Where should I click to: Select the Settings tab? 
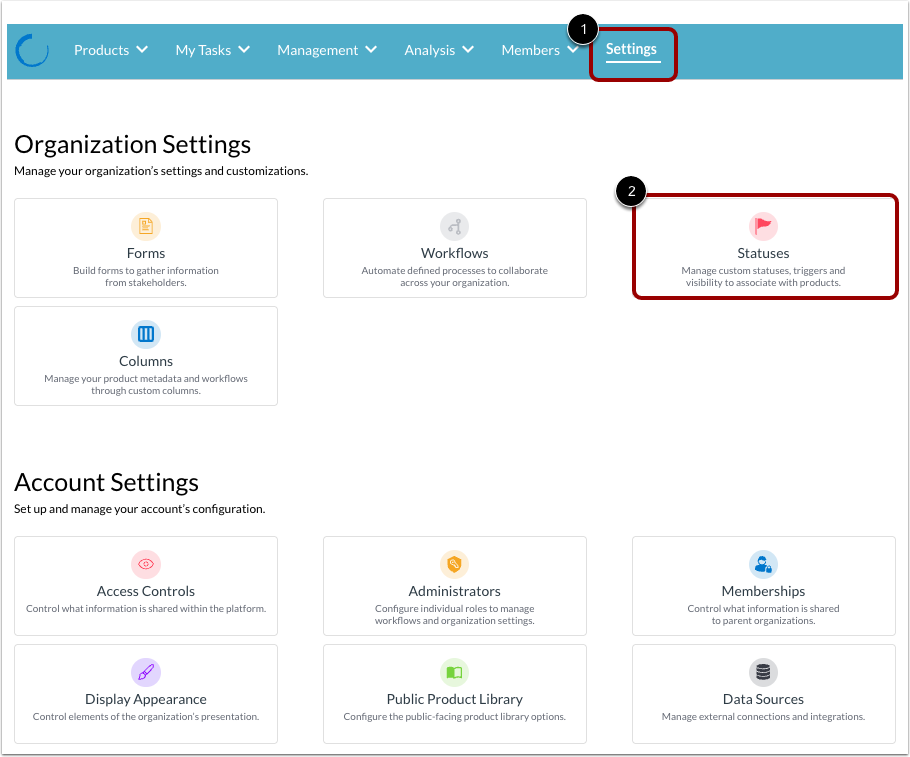(632, 48)
